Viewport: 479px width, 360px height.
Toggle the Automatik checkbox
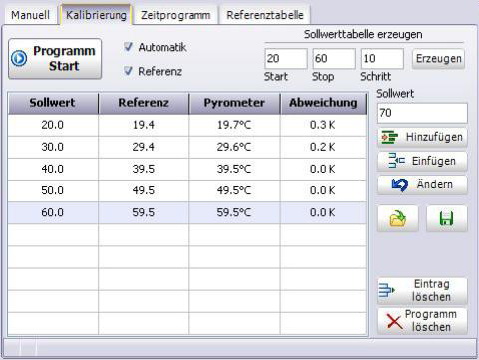pyautogui.click(x=128, y=47)
